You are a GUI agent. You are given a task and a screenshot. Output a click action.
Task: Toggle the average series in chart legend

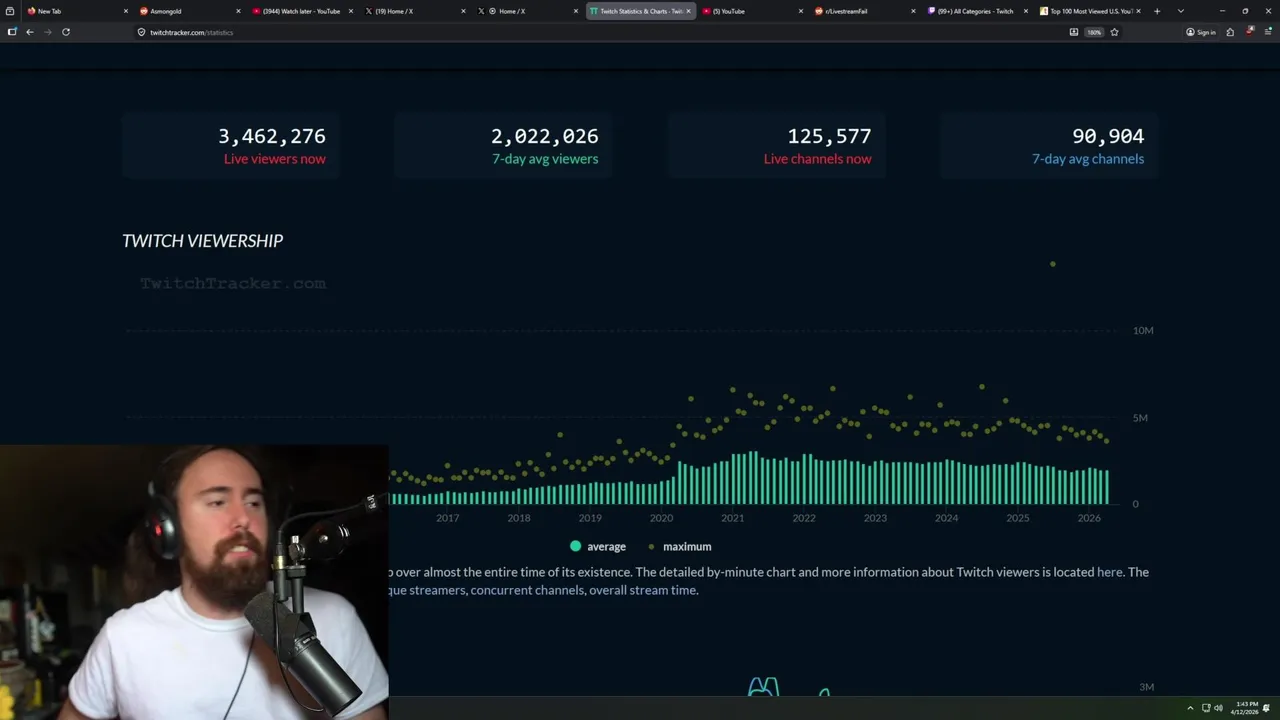[598, 546]
